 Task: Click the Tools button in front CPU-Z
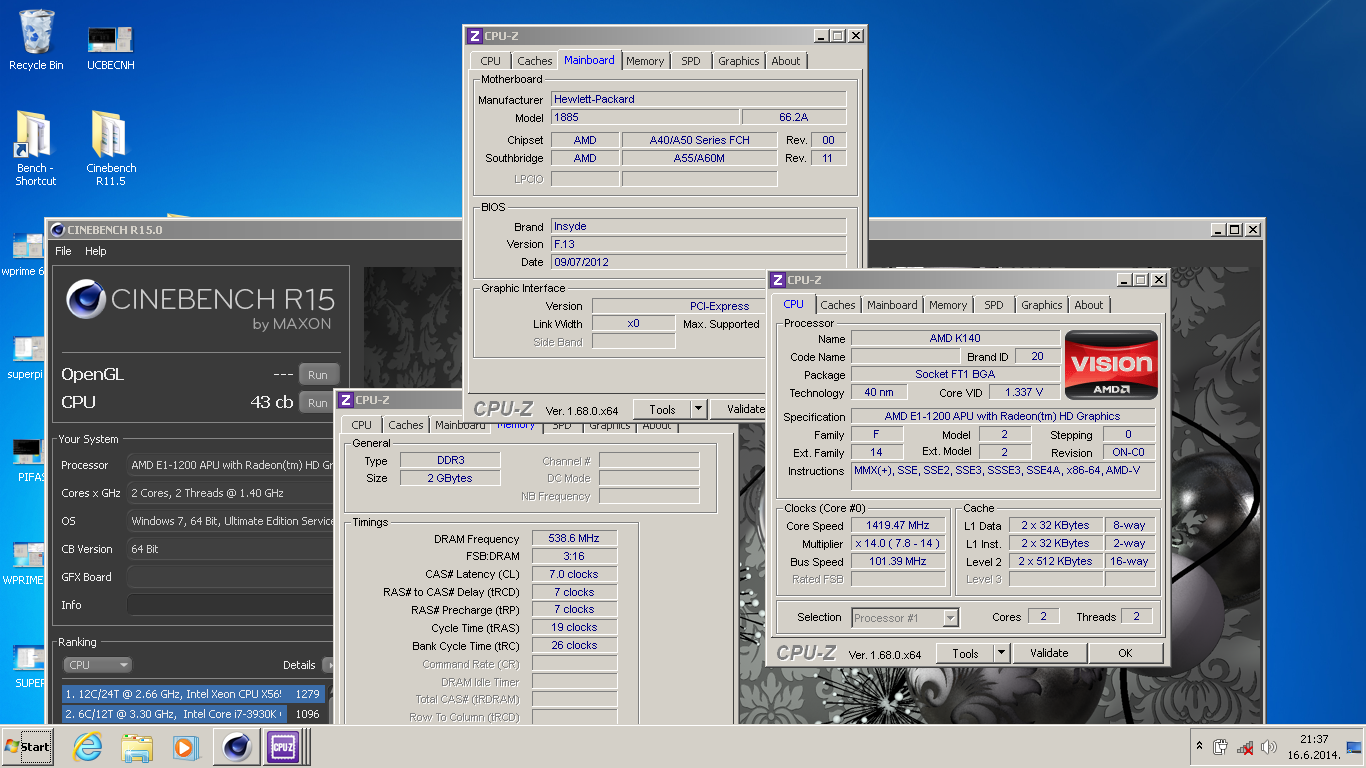(x=965, y=653)
